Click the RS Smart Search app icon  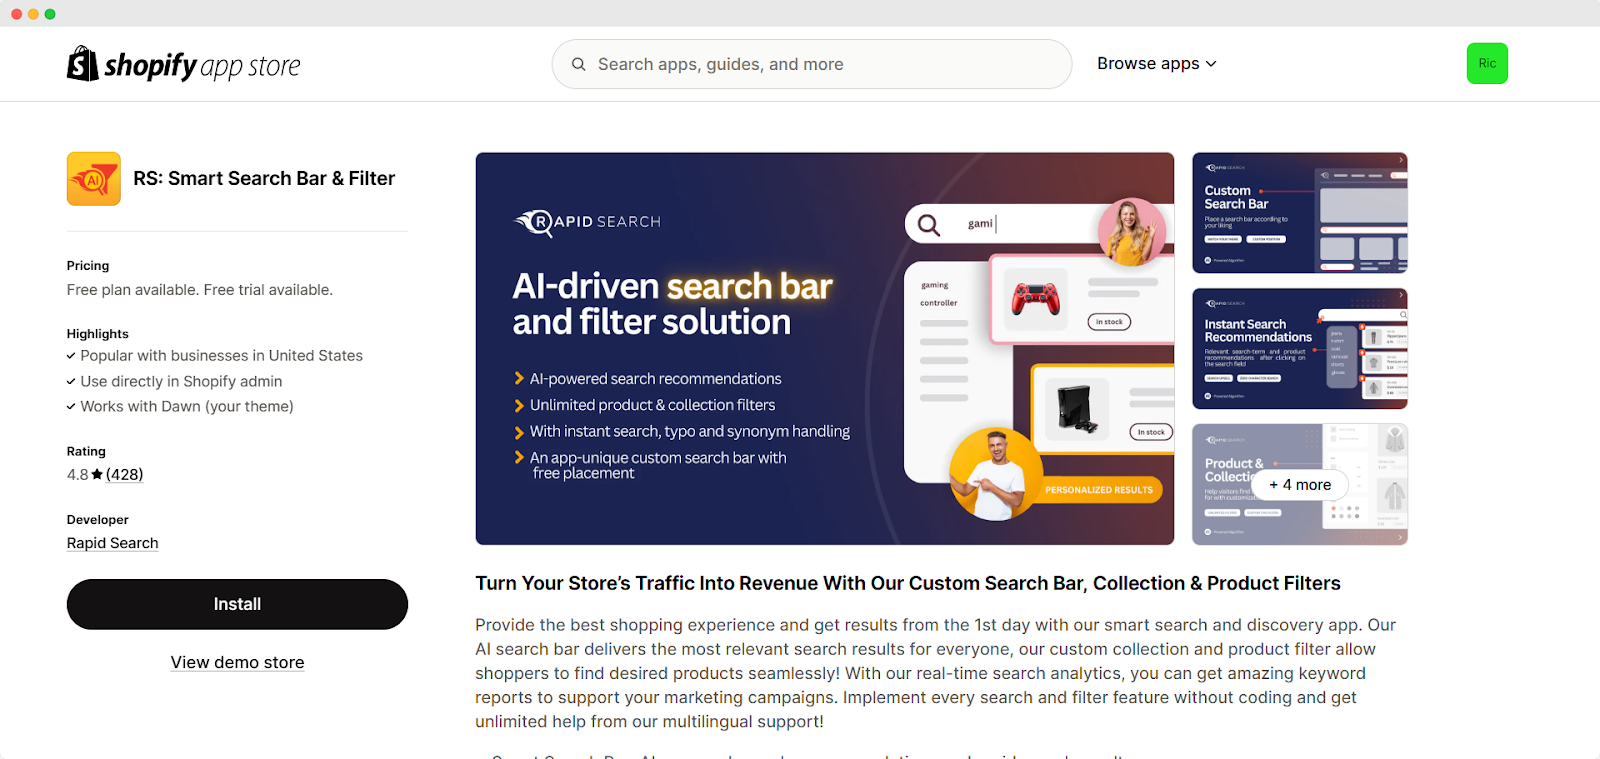point(94,179)
